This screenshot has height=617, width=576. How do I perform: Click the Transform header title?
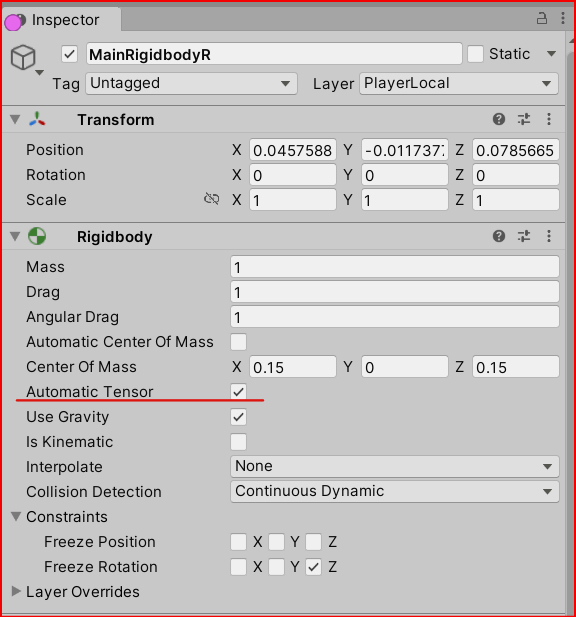click(x=116, y=120)
